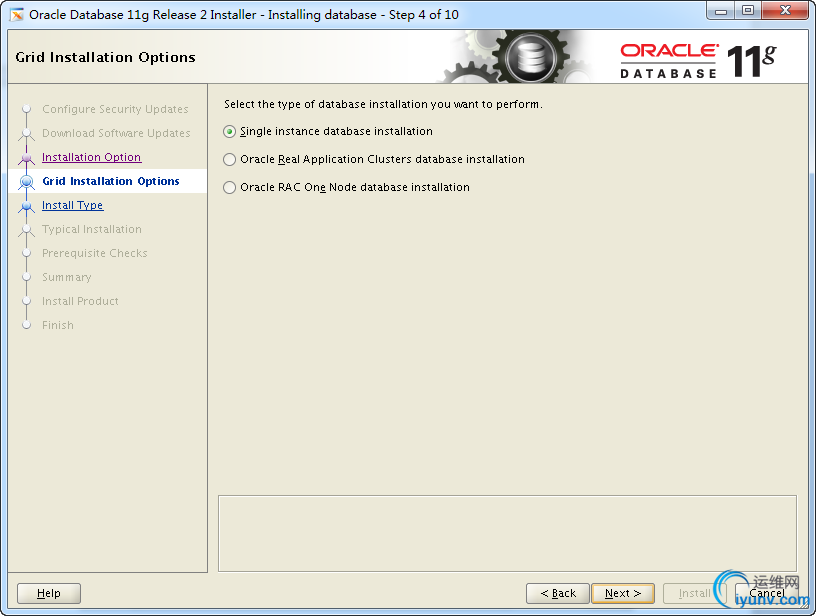Close the Oracle installer window

786,11
